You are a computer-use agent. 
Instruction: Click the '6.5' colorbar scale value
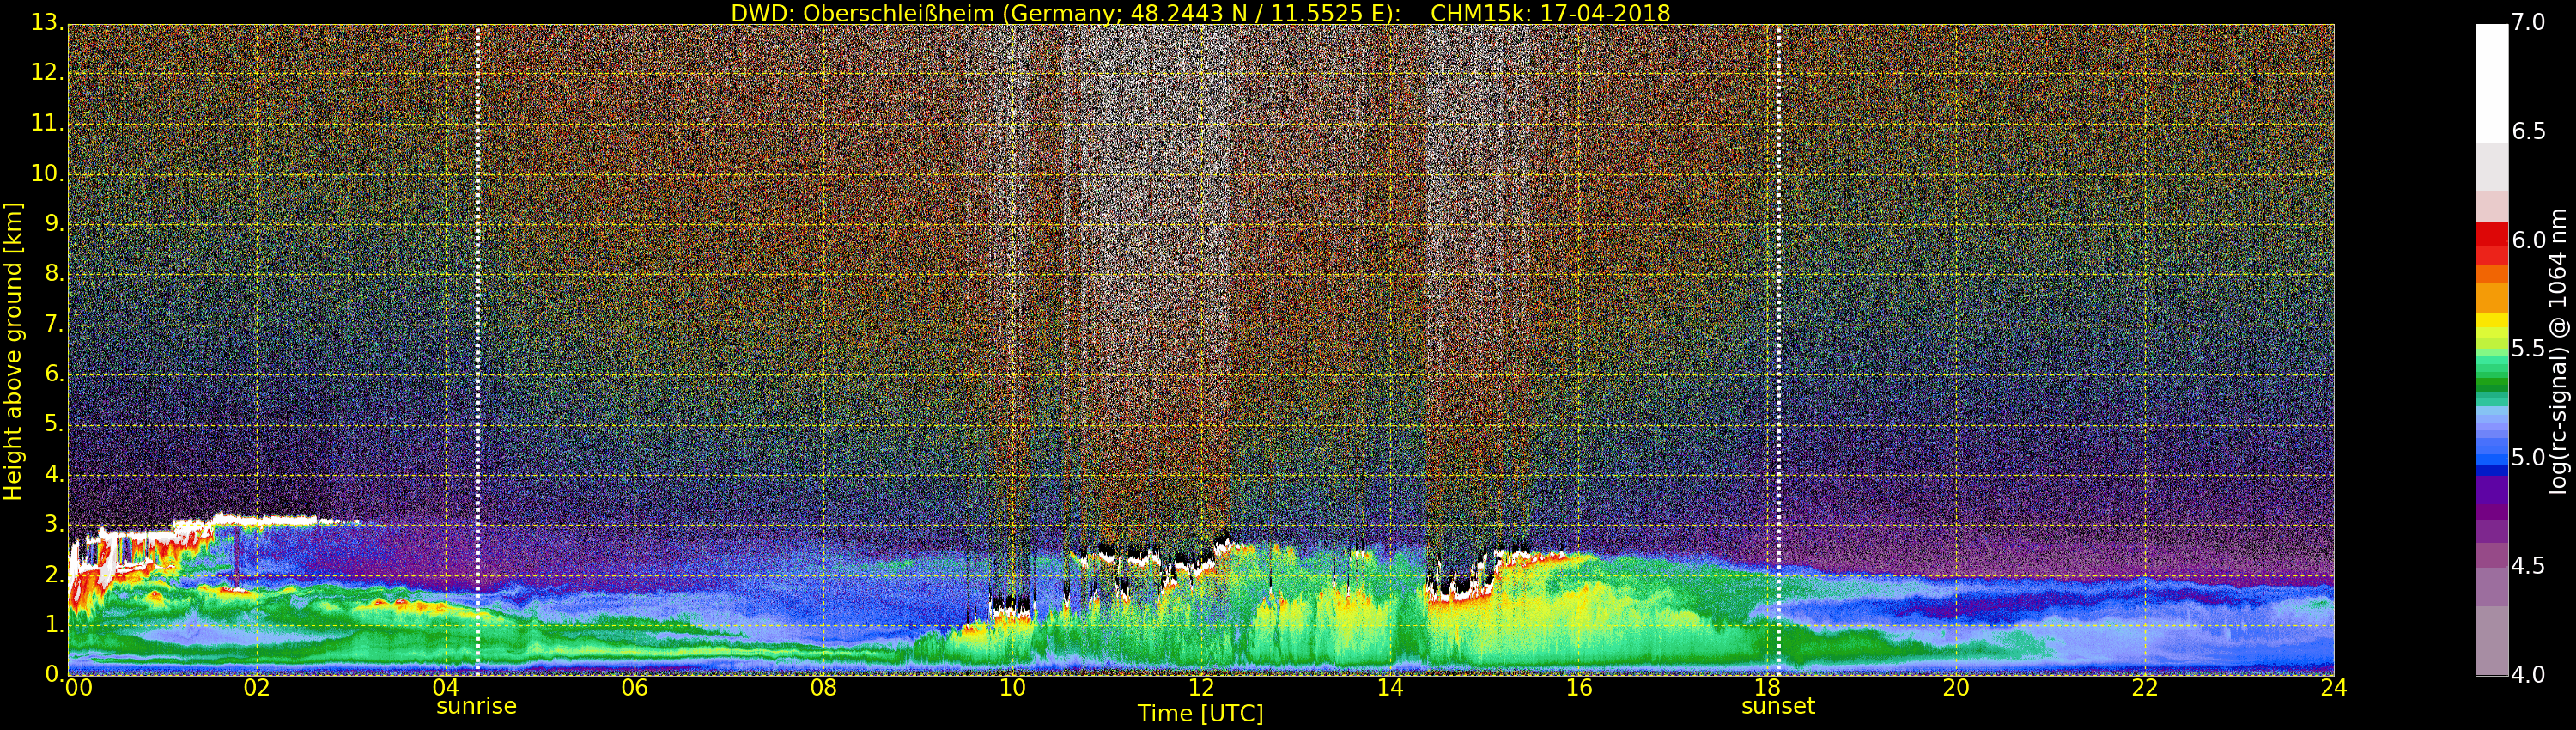(x=2528, y=131)
